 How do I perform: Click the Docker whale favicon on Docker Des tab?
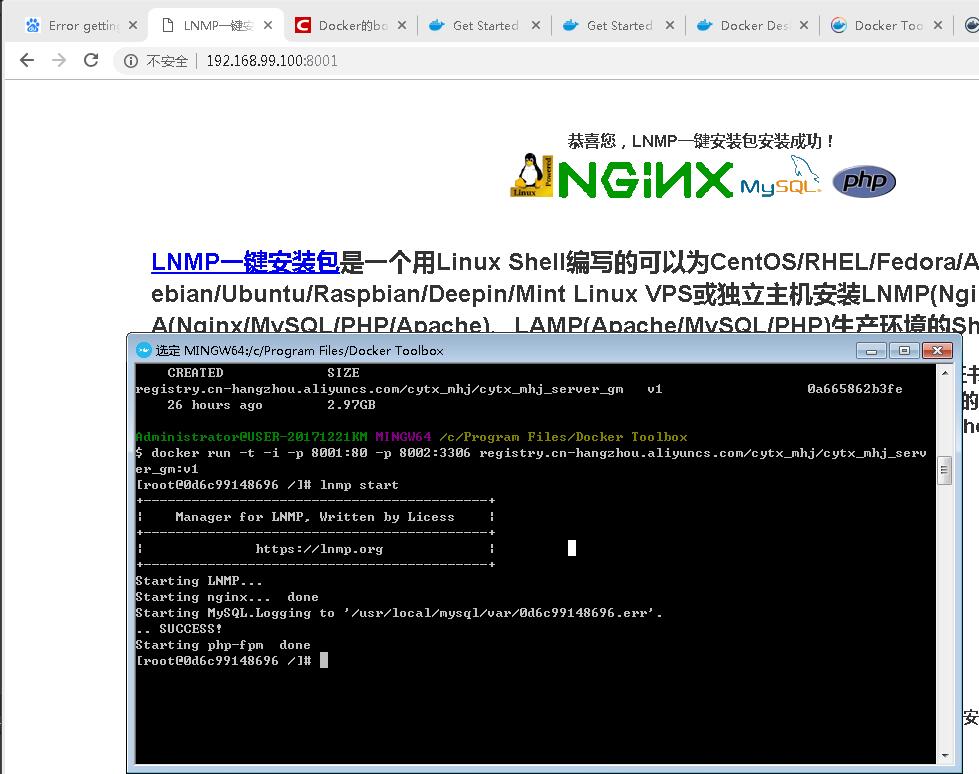tap(704, 26)
